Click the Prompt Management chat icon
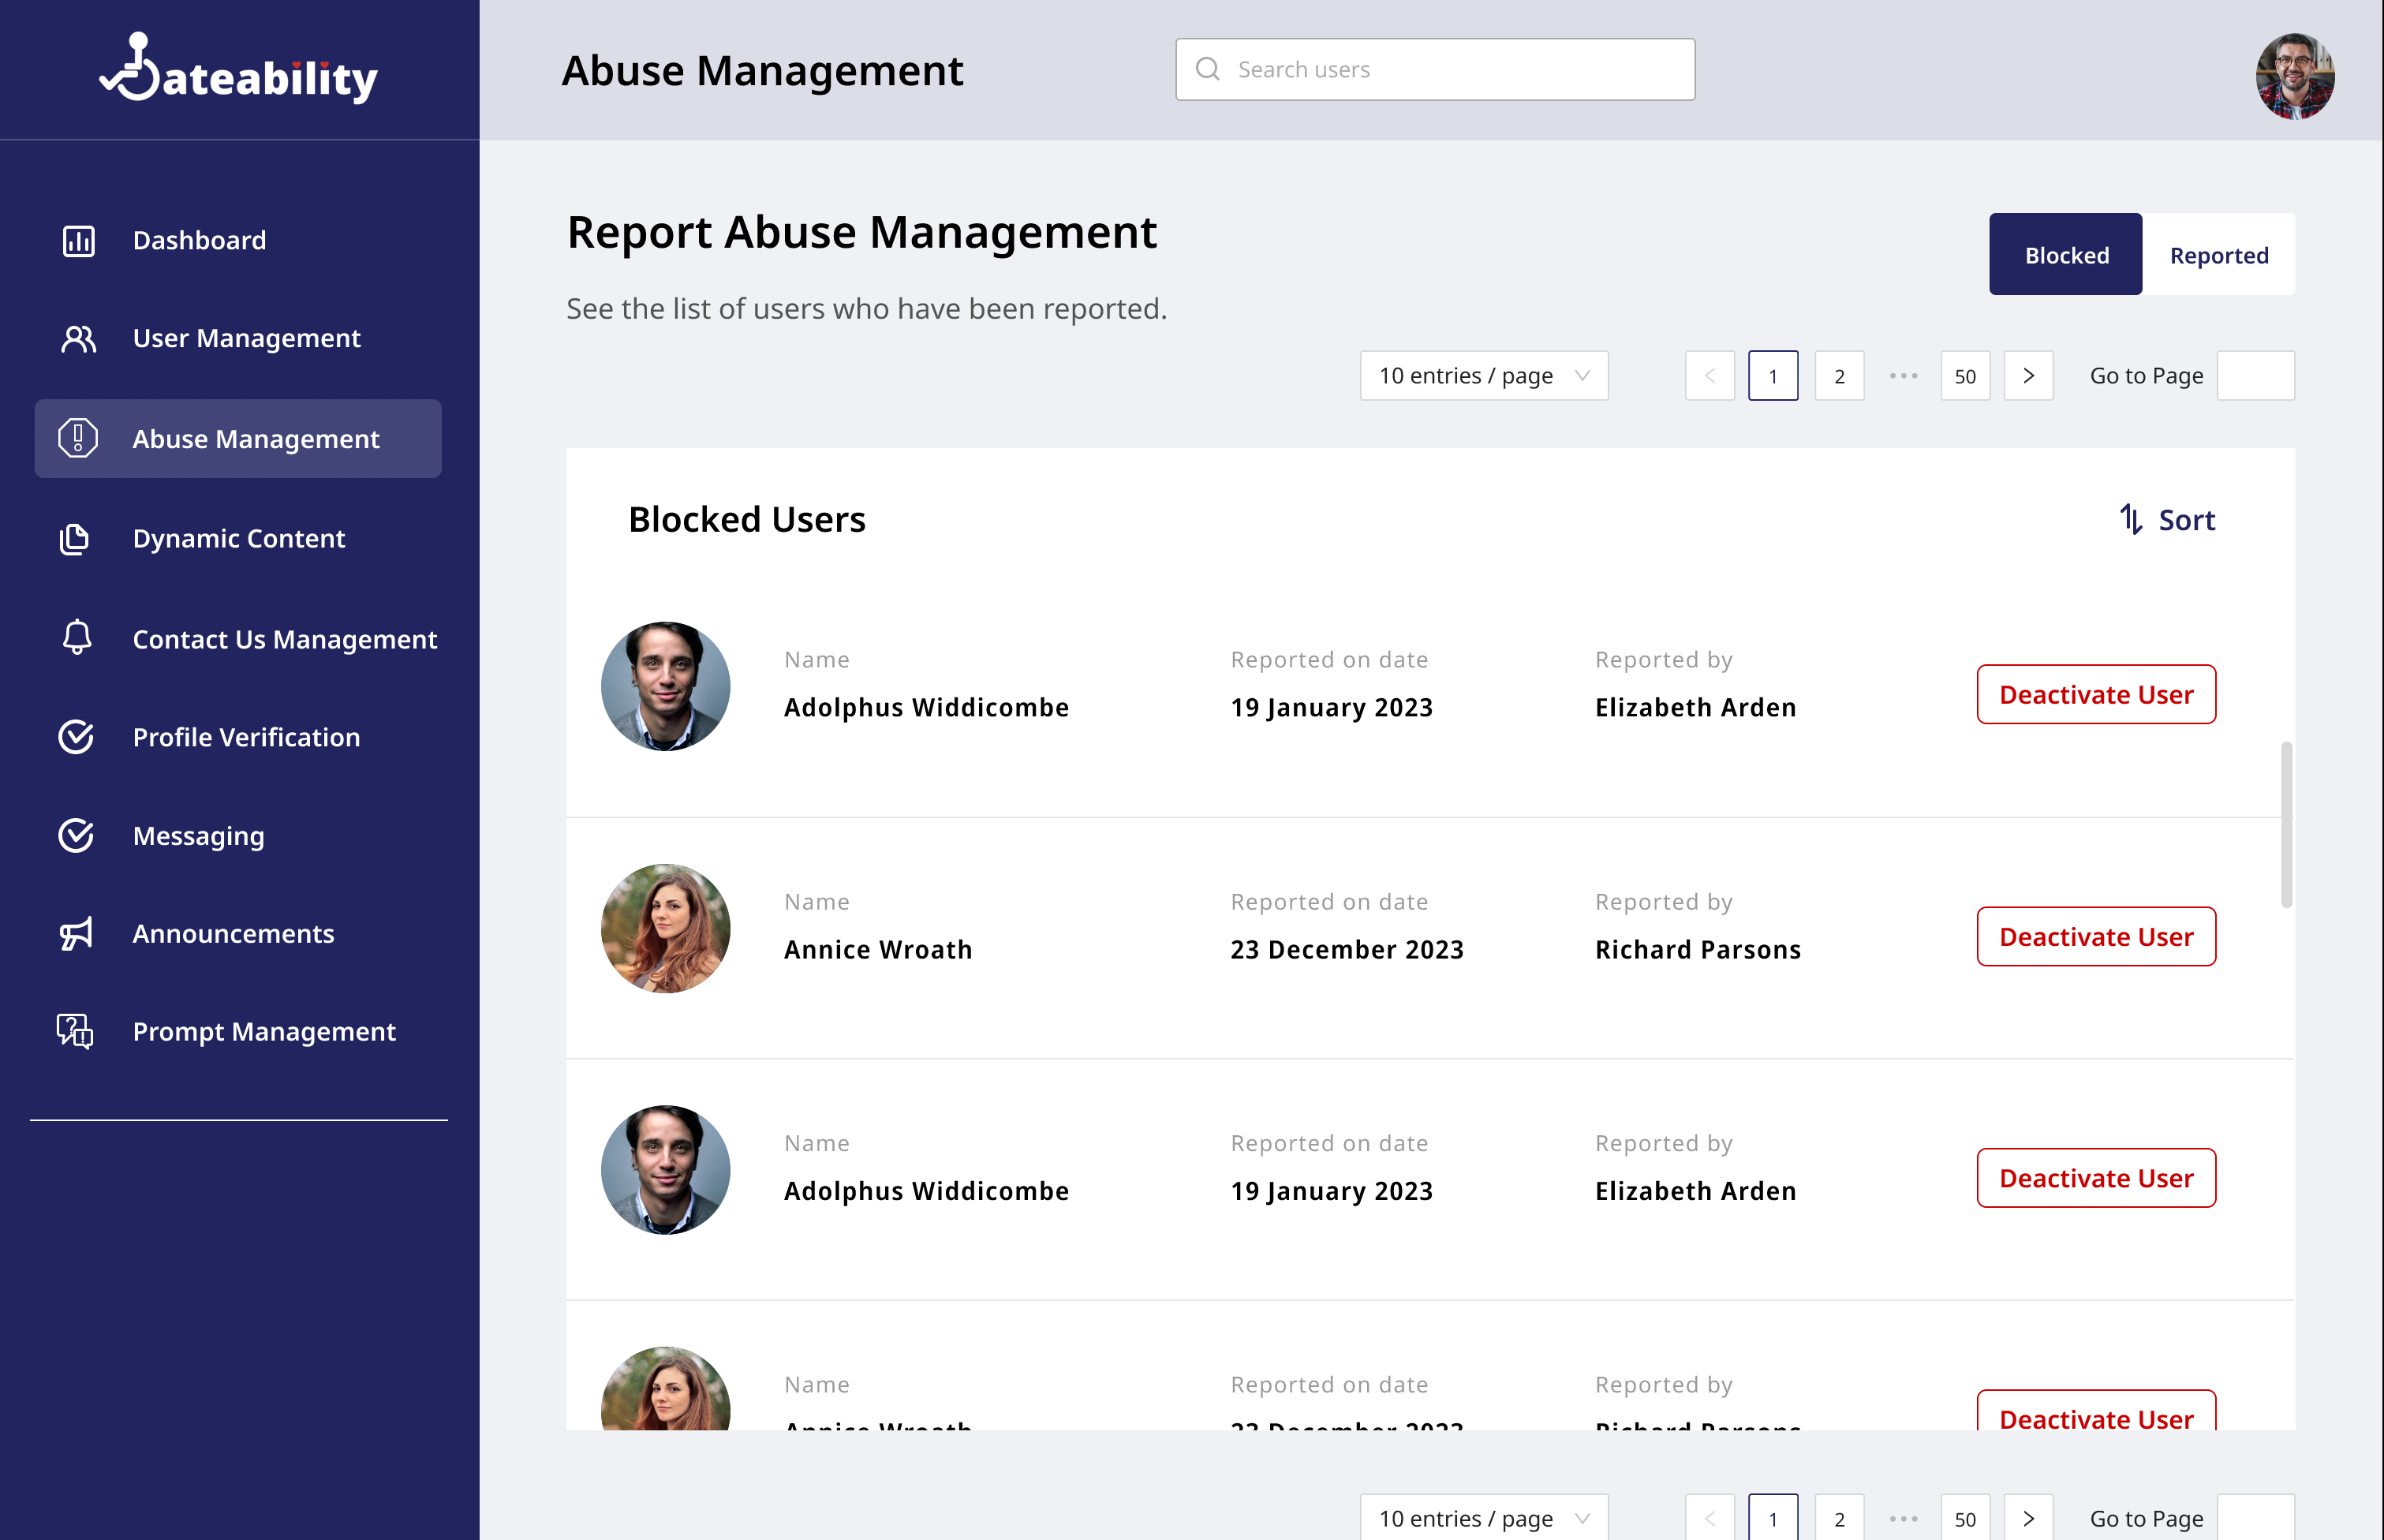This screenshot has height=1540, width=2384. [76, 1032]
